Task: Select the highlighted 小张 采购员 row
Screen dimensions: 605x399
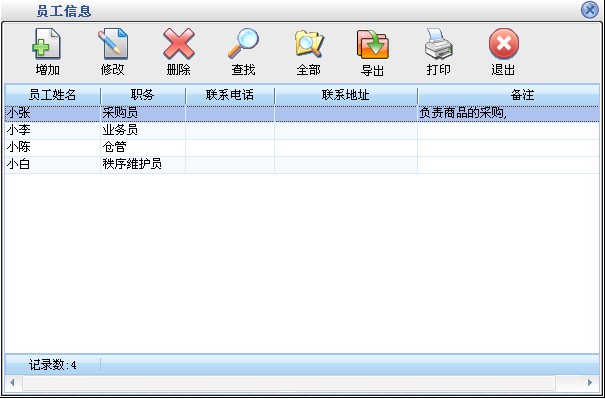Action: coord(302,113)
